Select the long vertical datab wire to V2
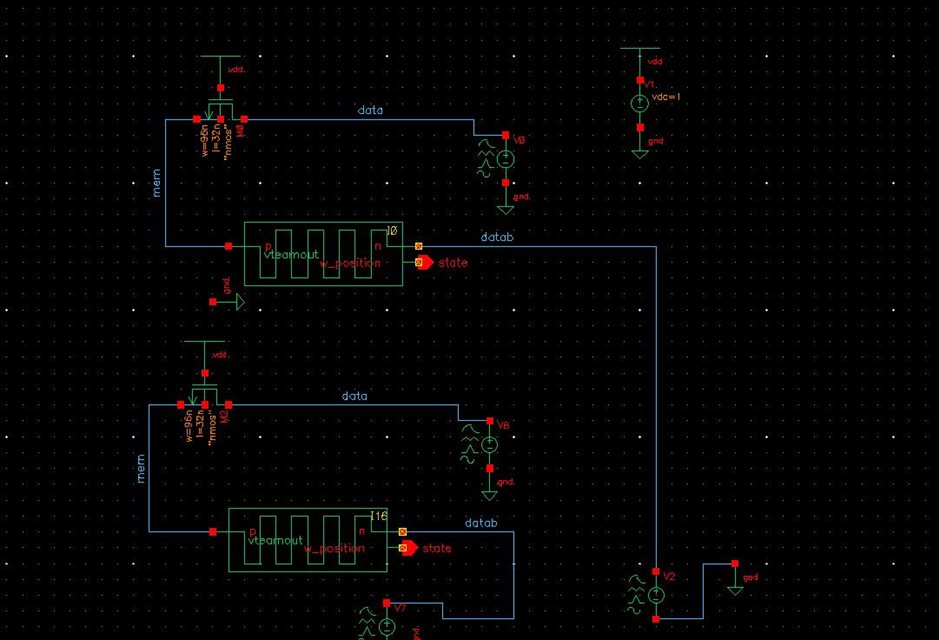This screenshot has height=640, width=939. point(656,407)
